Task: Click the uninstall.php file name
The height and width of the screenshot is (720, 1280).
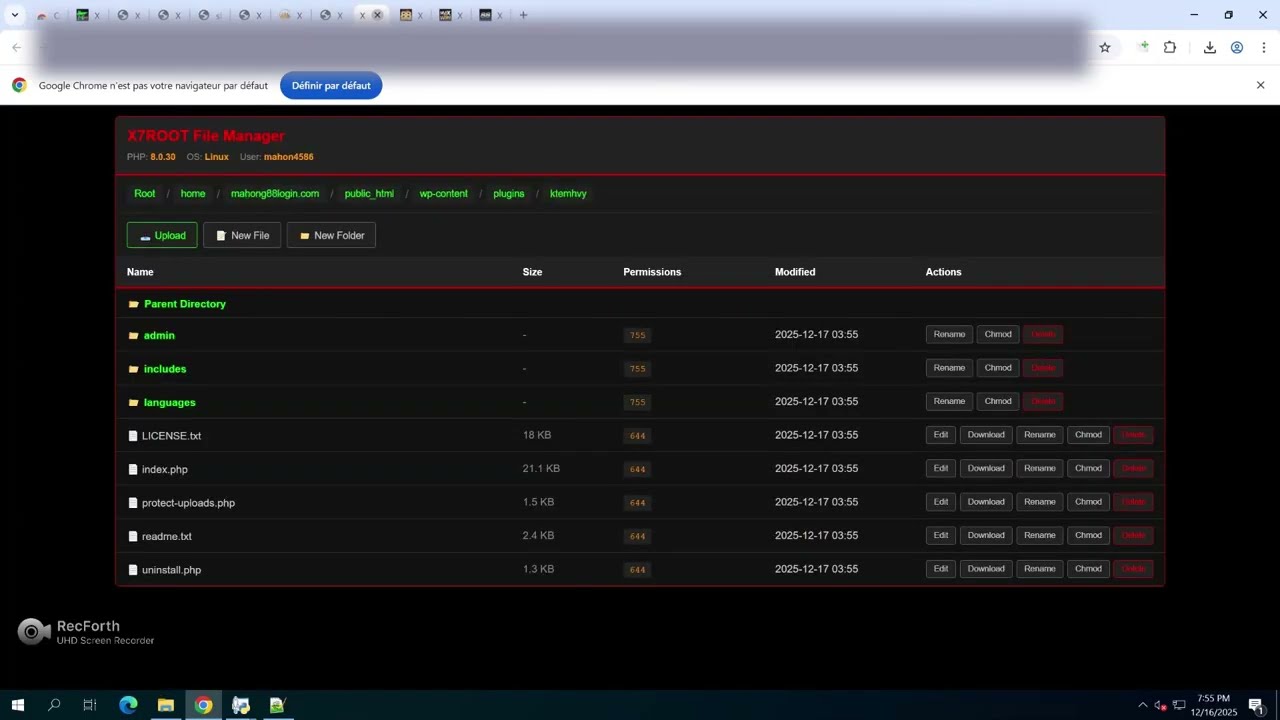Action: pyautogui.click(x=171, y=570)
